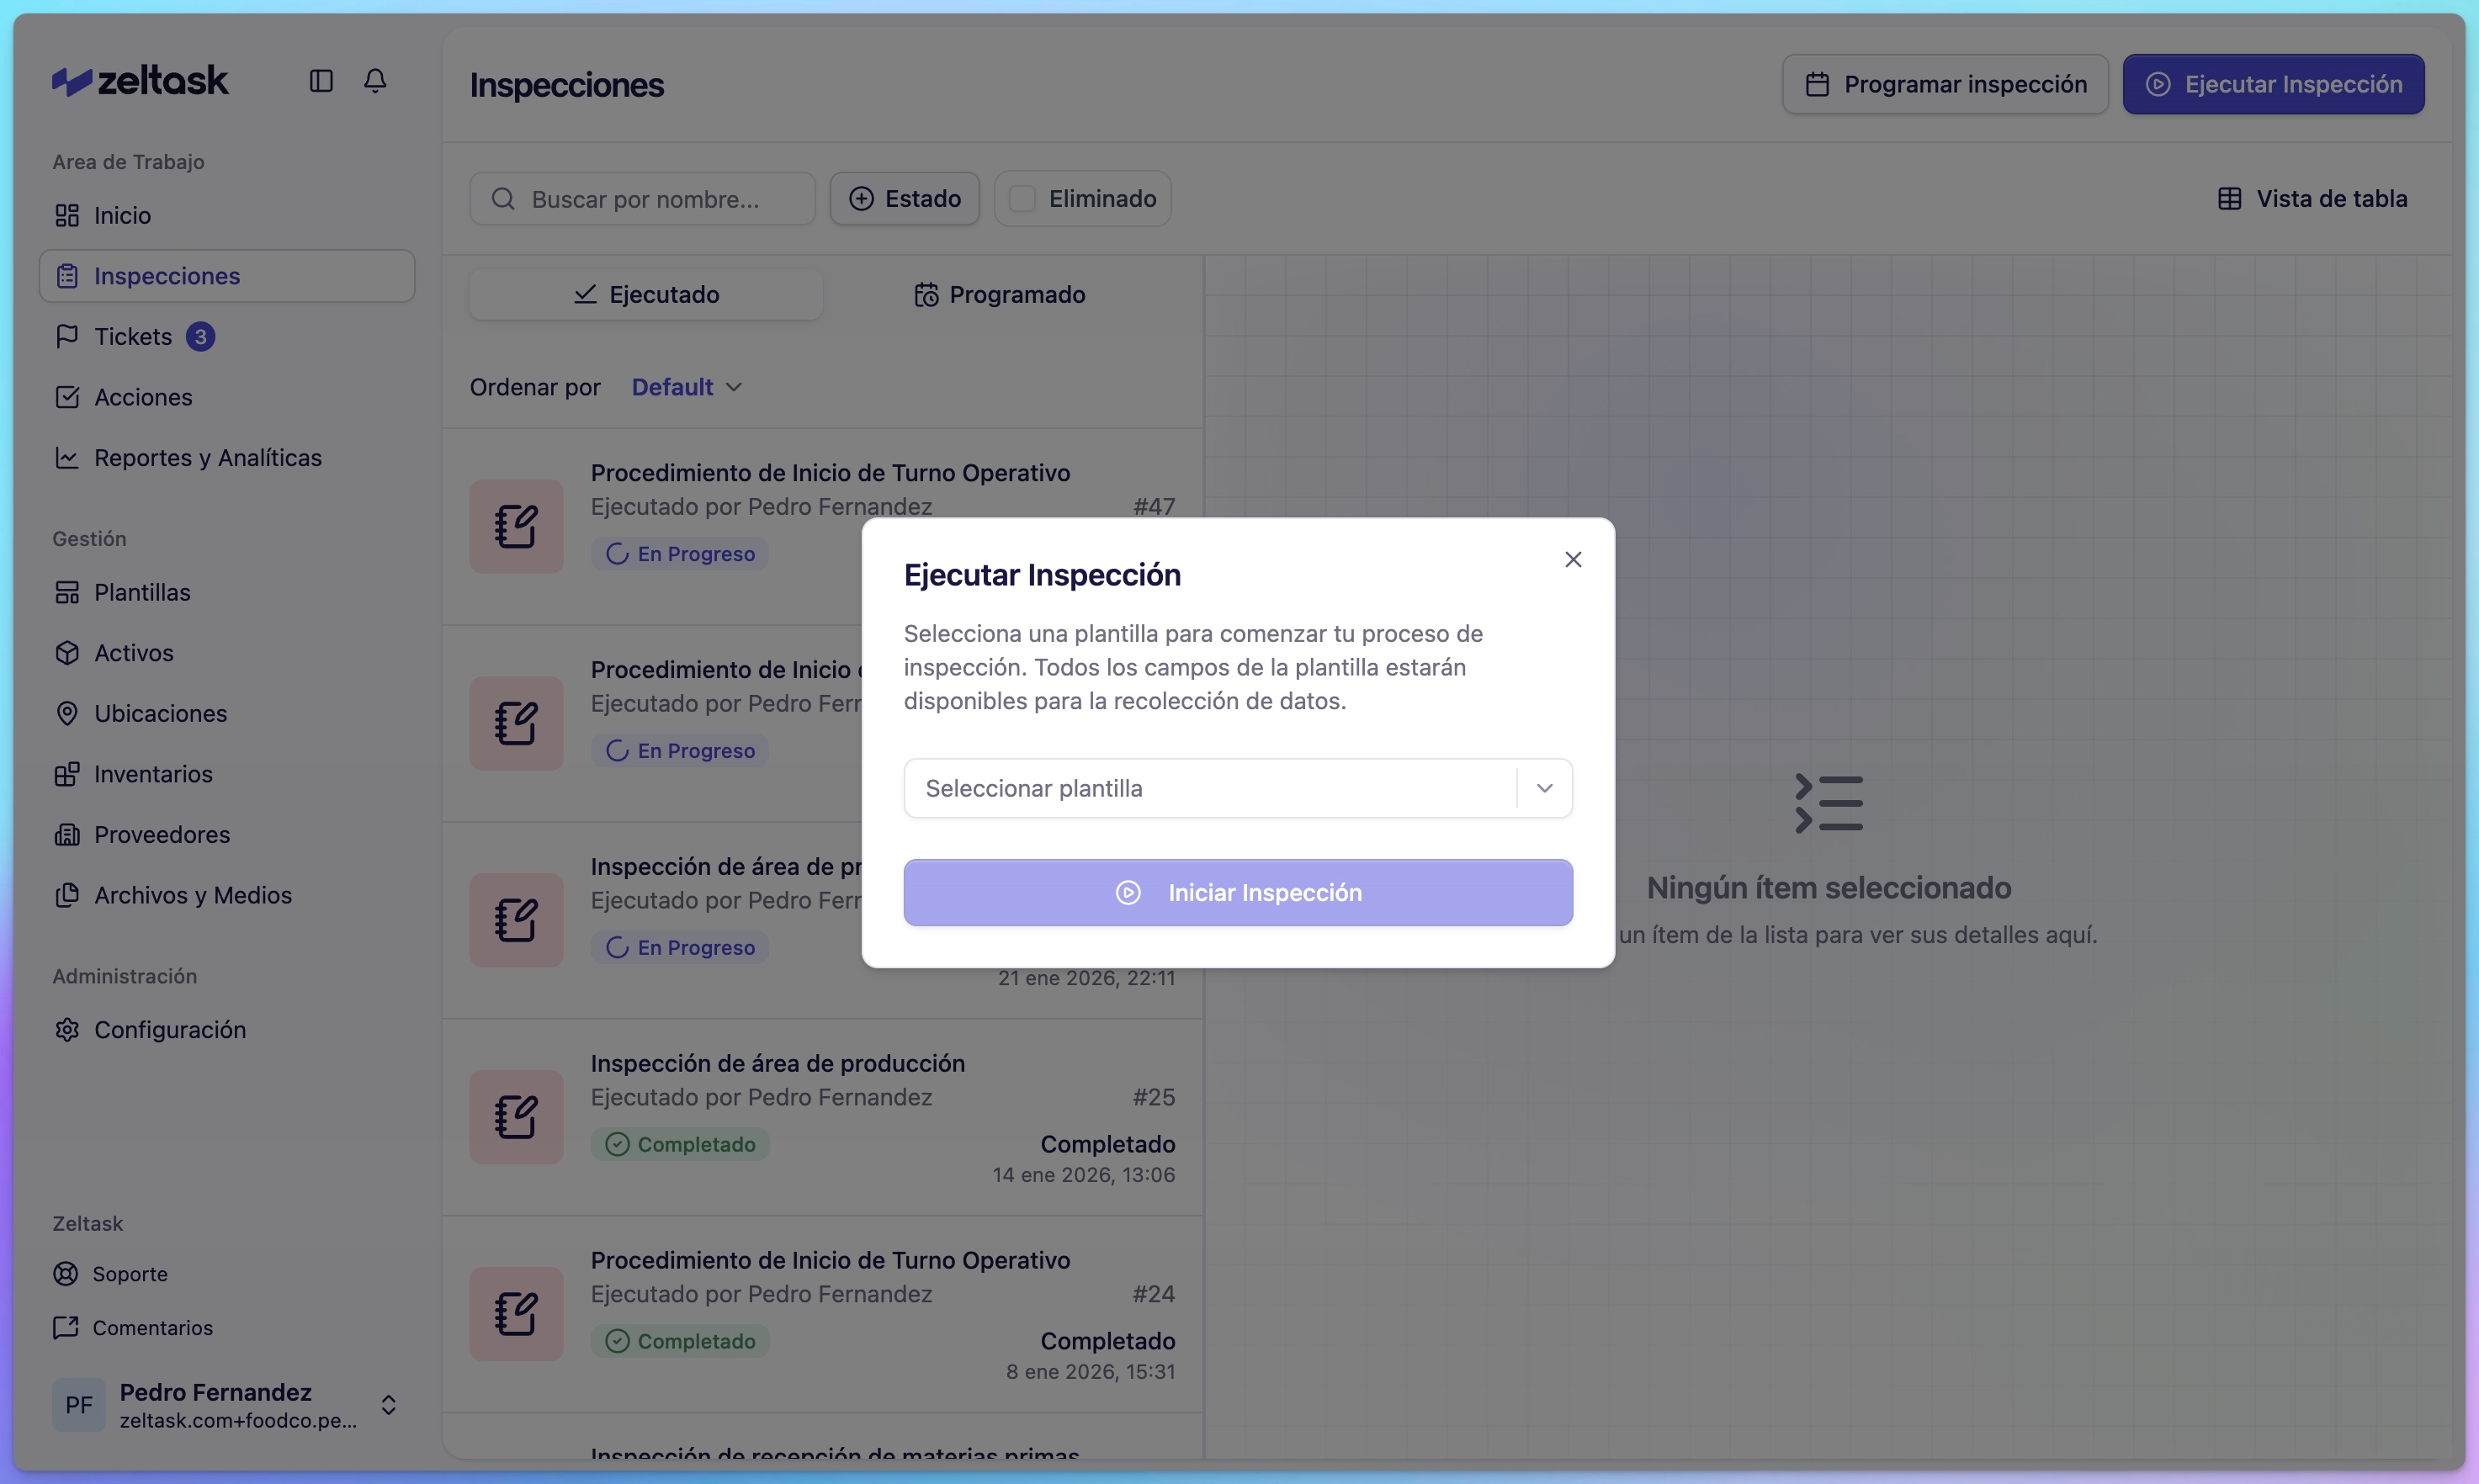Viewport: 2479px width, 1484px height.
Task: Select Proveedores in the sidebar
Action: click(x=161, y=834)
